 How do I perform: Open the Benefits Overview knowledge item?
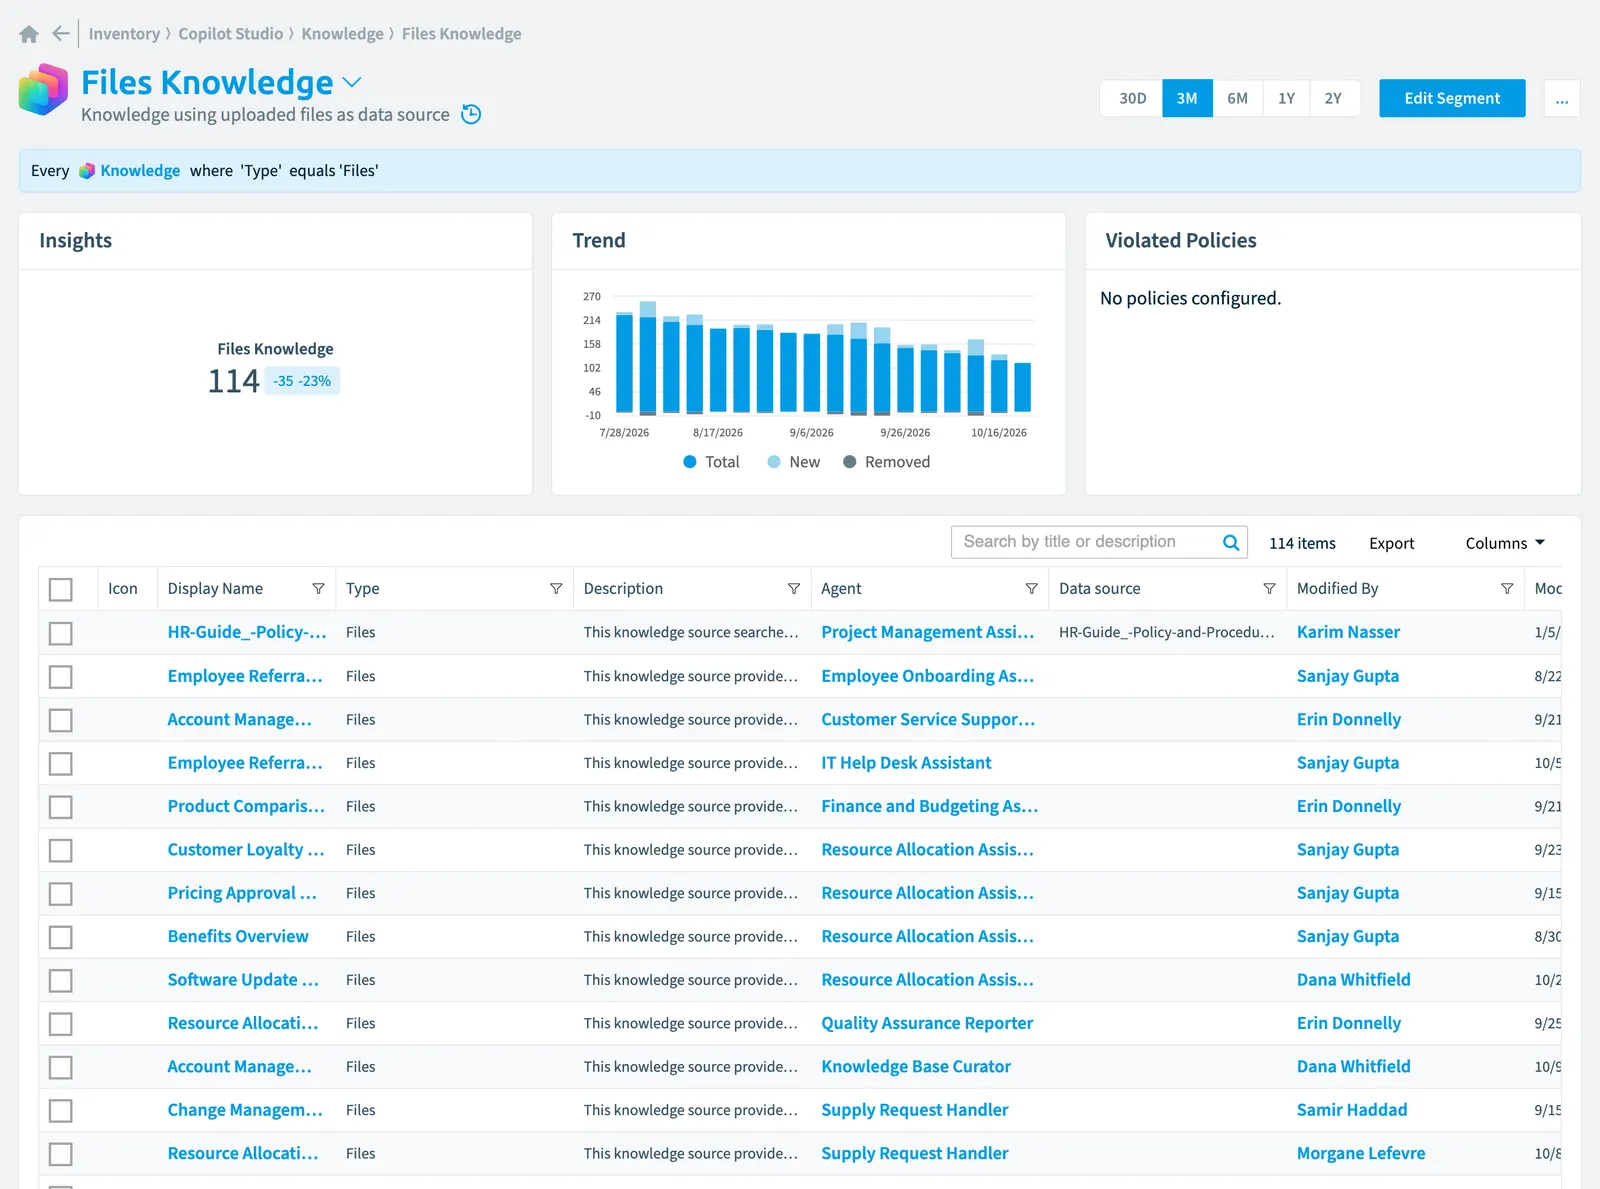(238, 937)
